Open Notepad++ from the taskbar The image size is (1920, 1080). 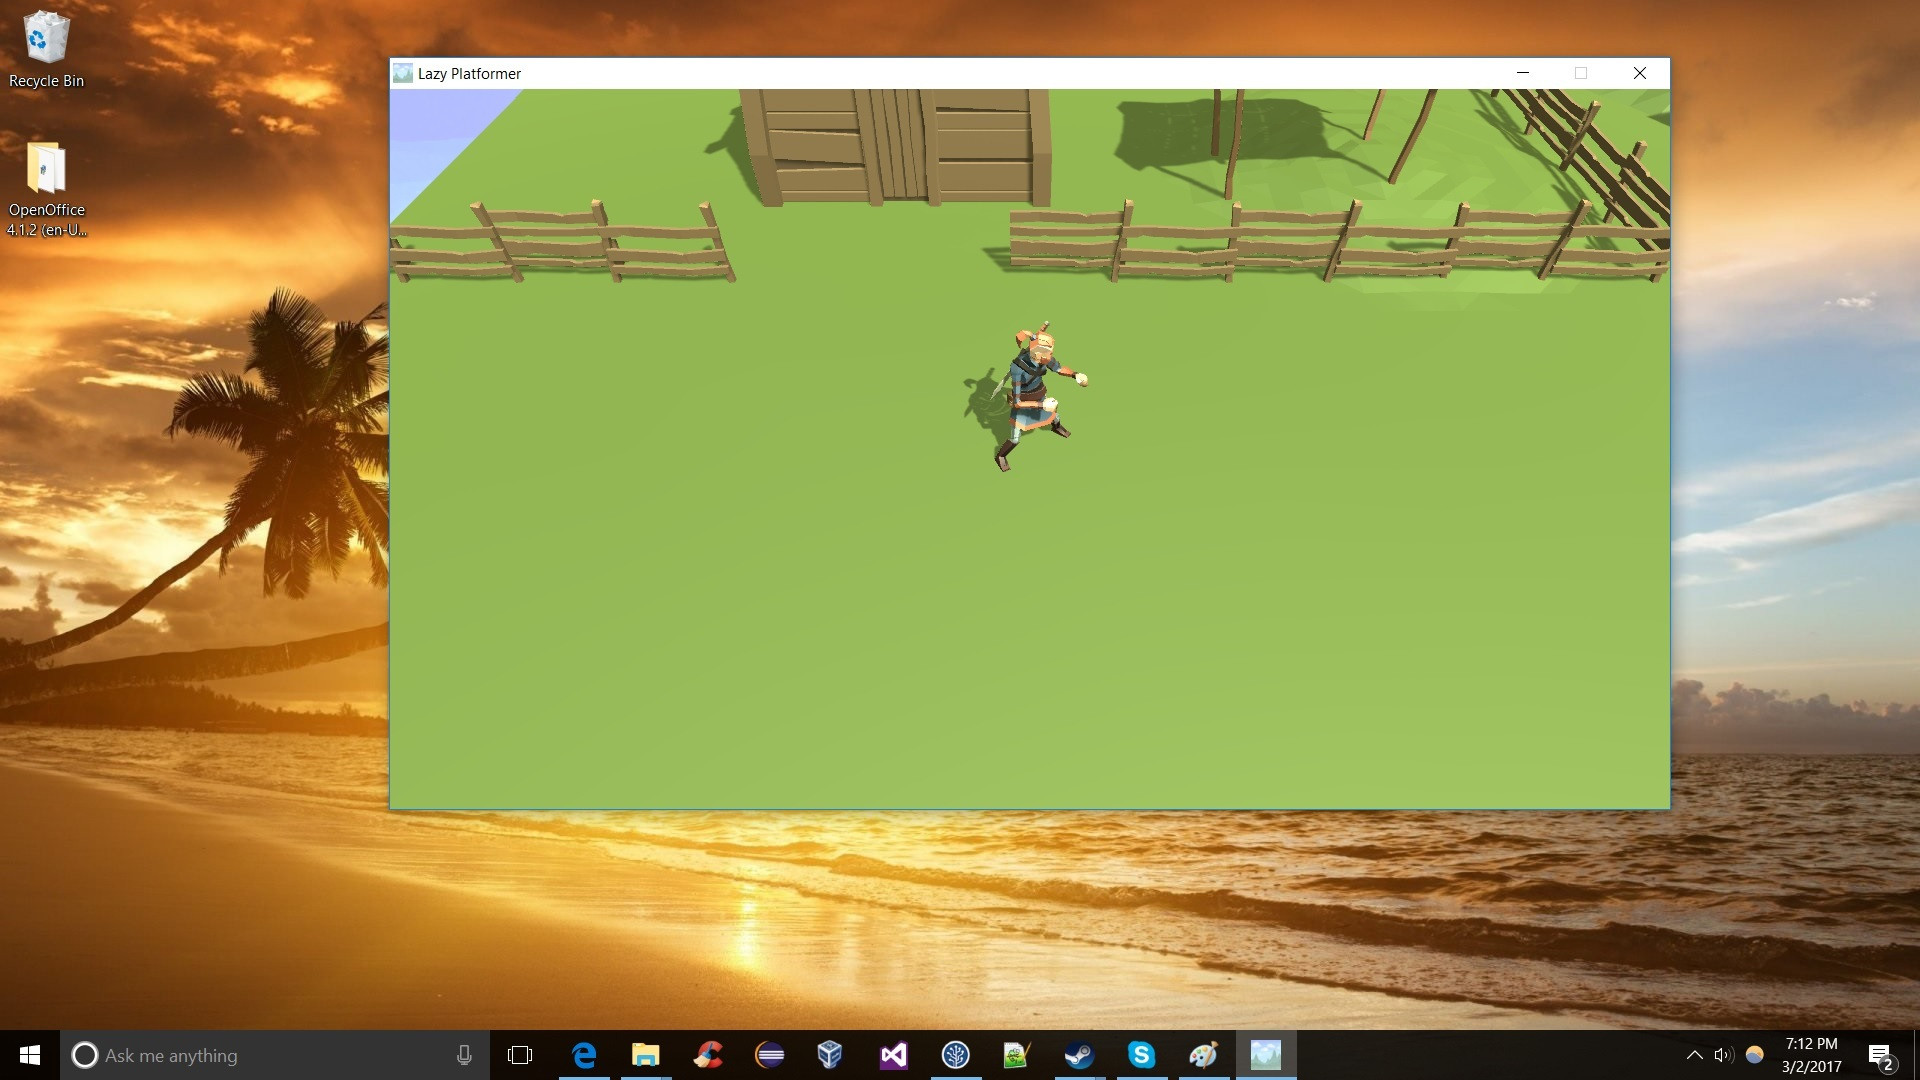click(x=1017, y=1055)
